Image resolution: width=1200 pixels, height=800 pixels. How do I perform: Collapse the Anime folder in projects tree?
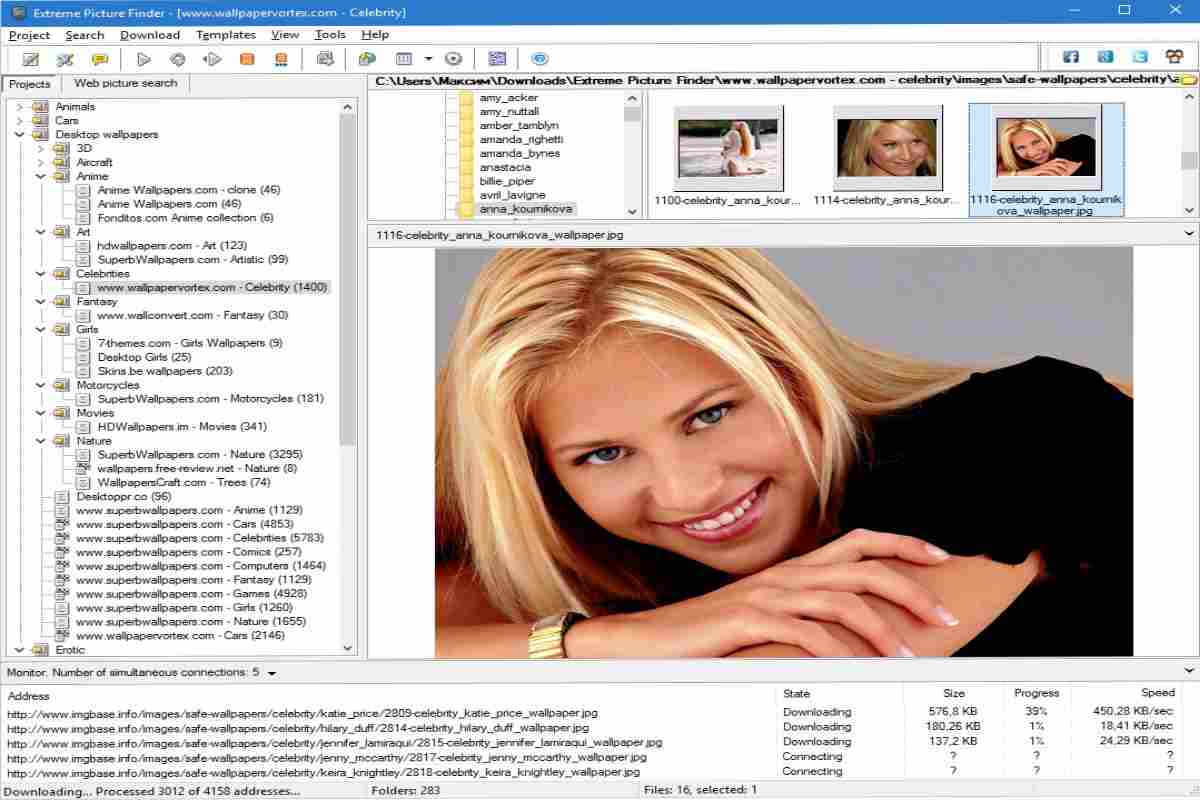(x=41, y=176)
